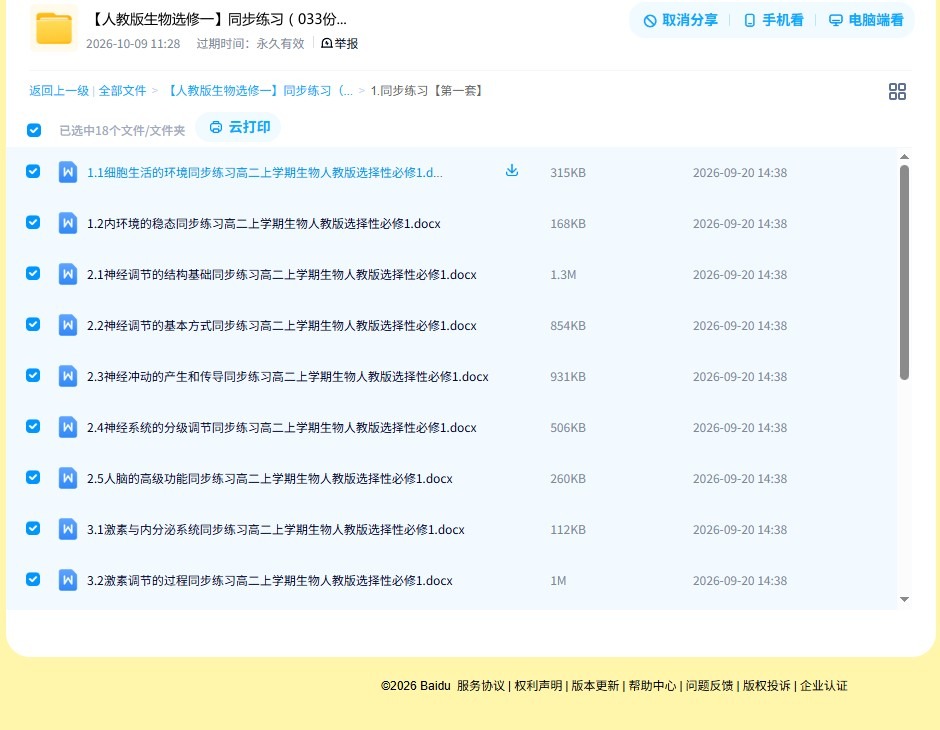Click the yellow shared folder icon
The height and width of the screenshot is (730, 940).
pos(54,28)
